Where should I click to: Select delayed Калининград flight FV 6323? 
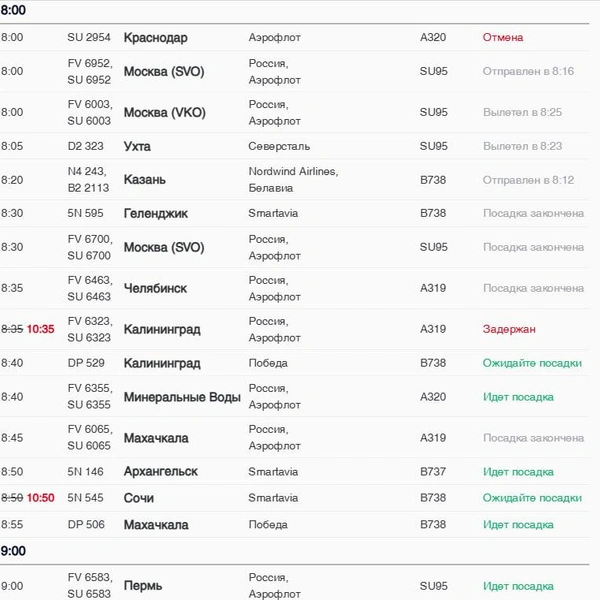click(x=294, y=329)
